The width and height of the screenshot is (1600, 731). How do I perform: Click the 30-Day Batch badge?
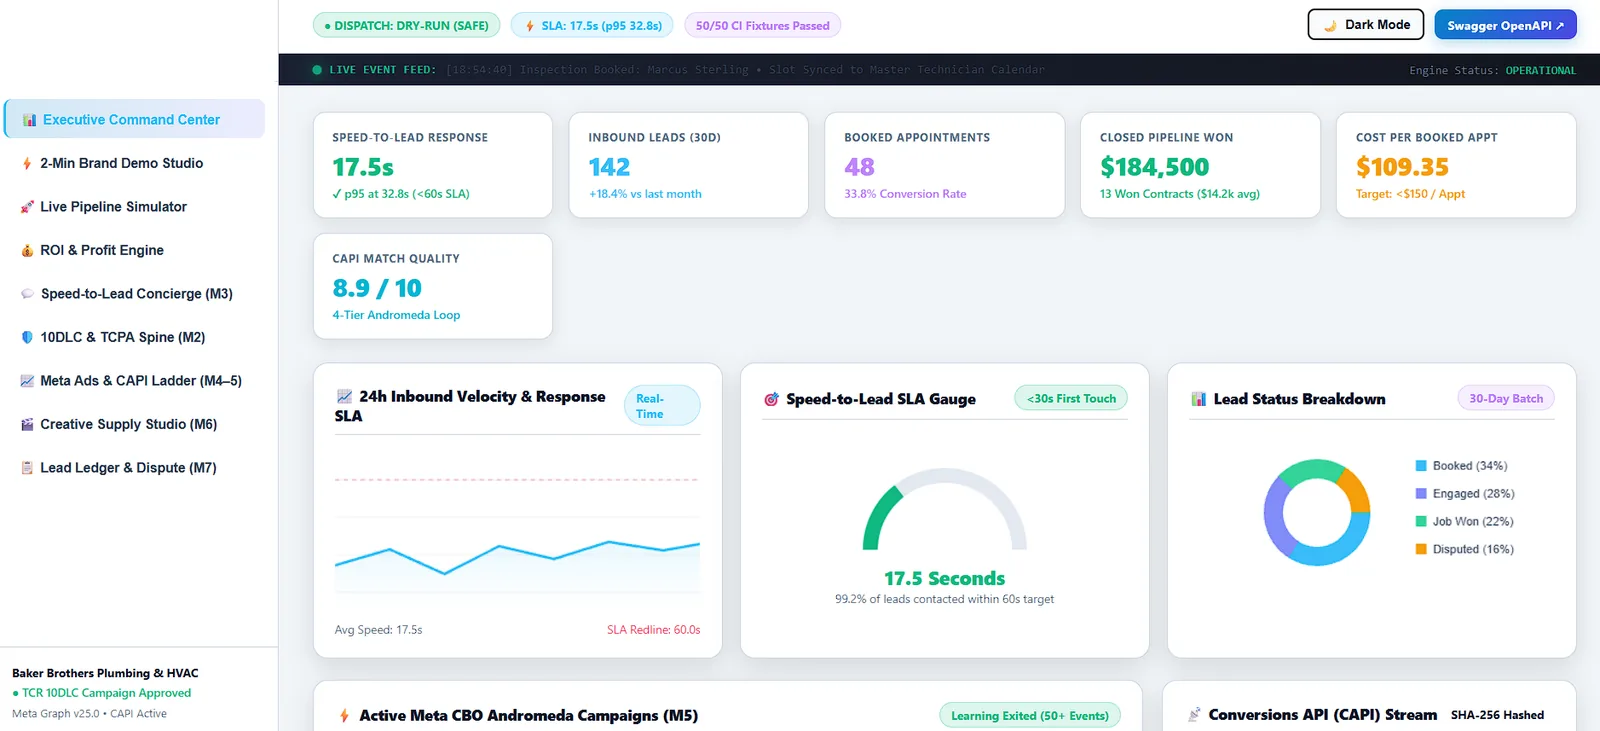(x=1506, y=398)
